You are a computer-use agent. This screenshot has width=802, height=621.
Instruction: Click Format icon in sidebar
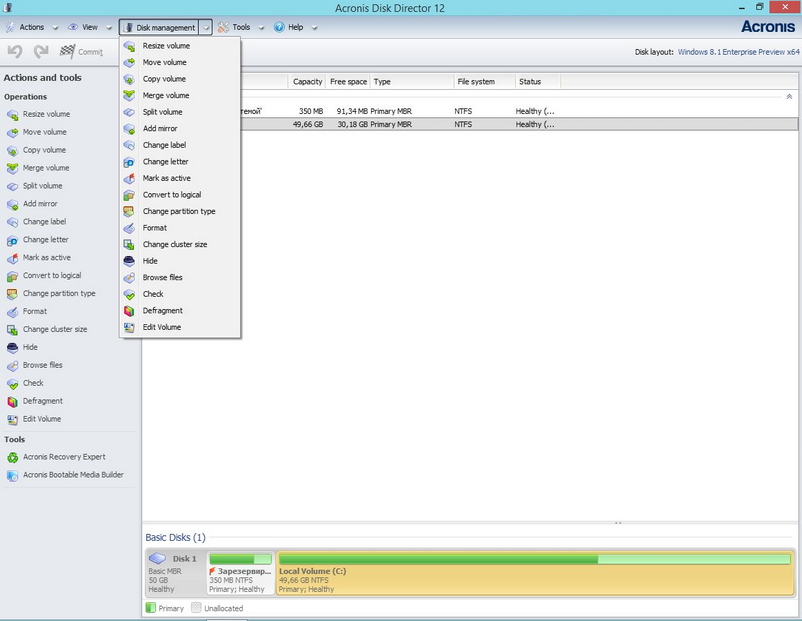pos(12,312)
